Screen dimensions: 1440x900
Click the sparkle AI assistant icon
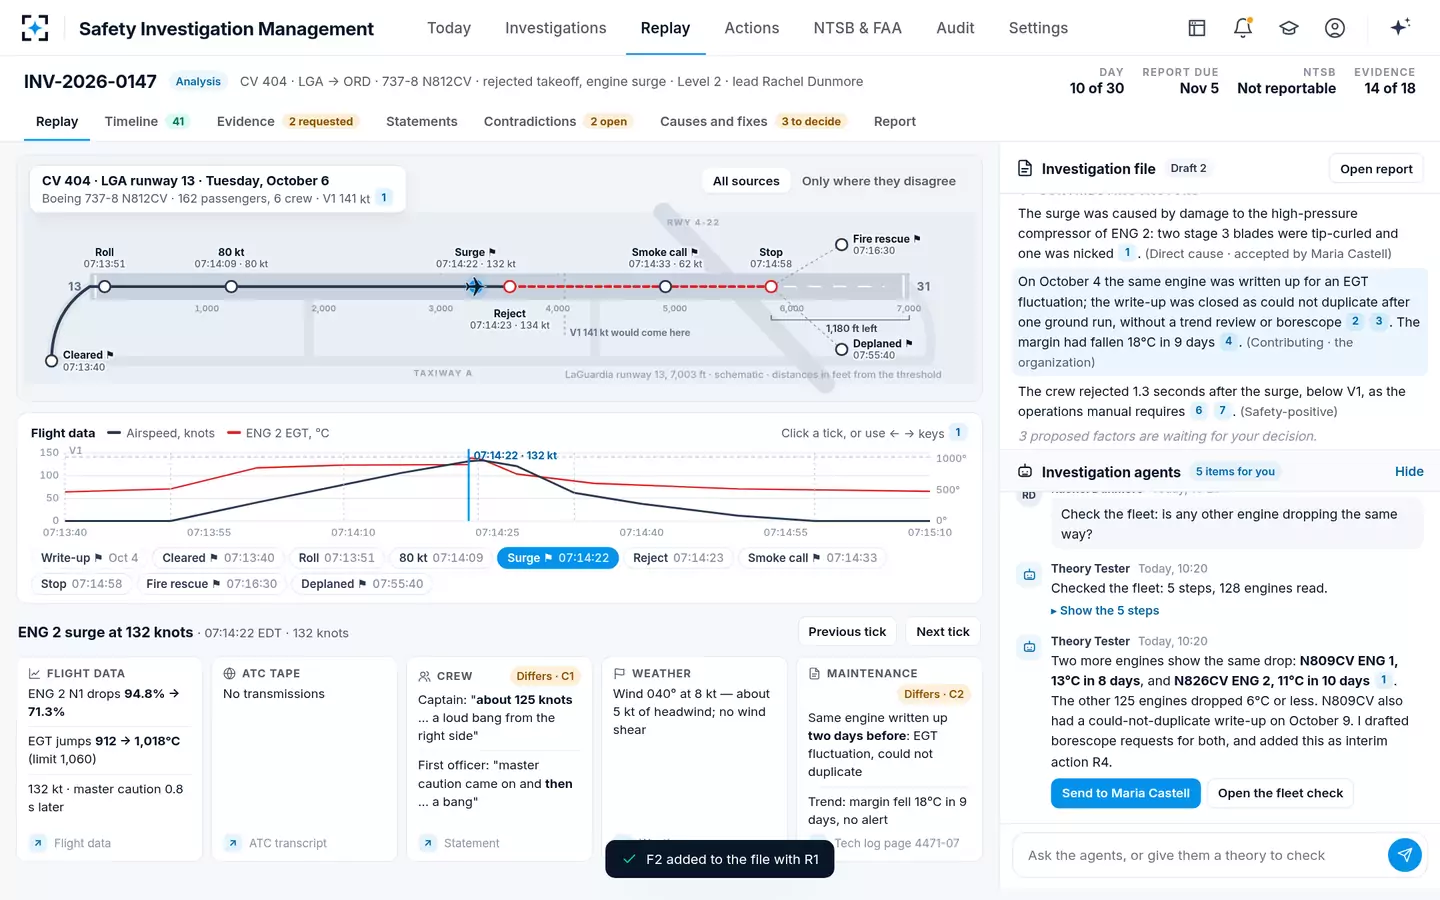(1400, 27)
